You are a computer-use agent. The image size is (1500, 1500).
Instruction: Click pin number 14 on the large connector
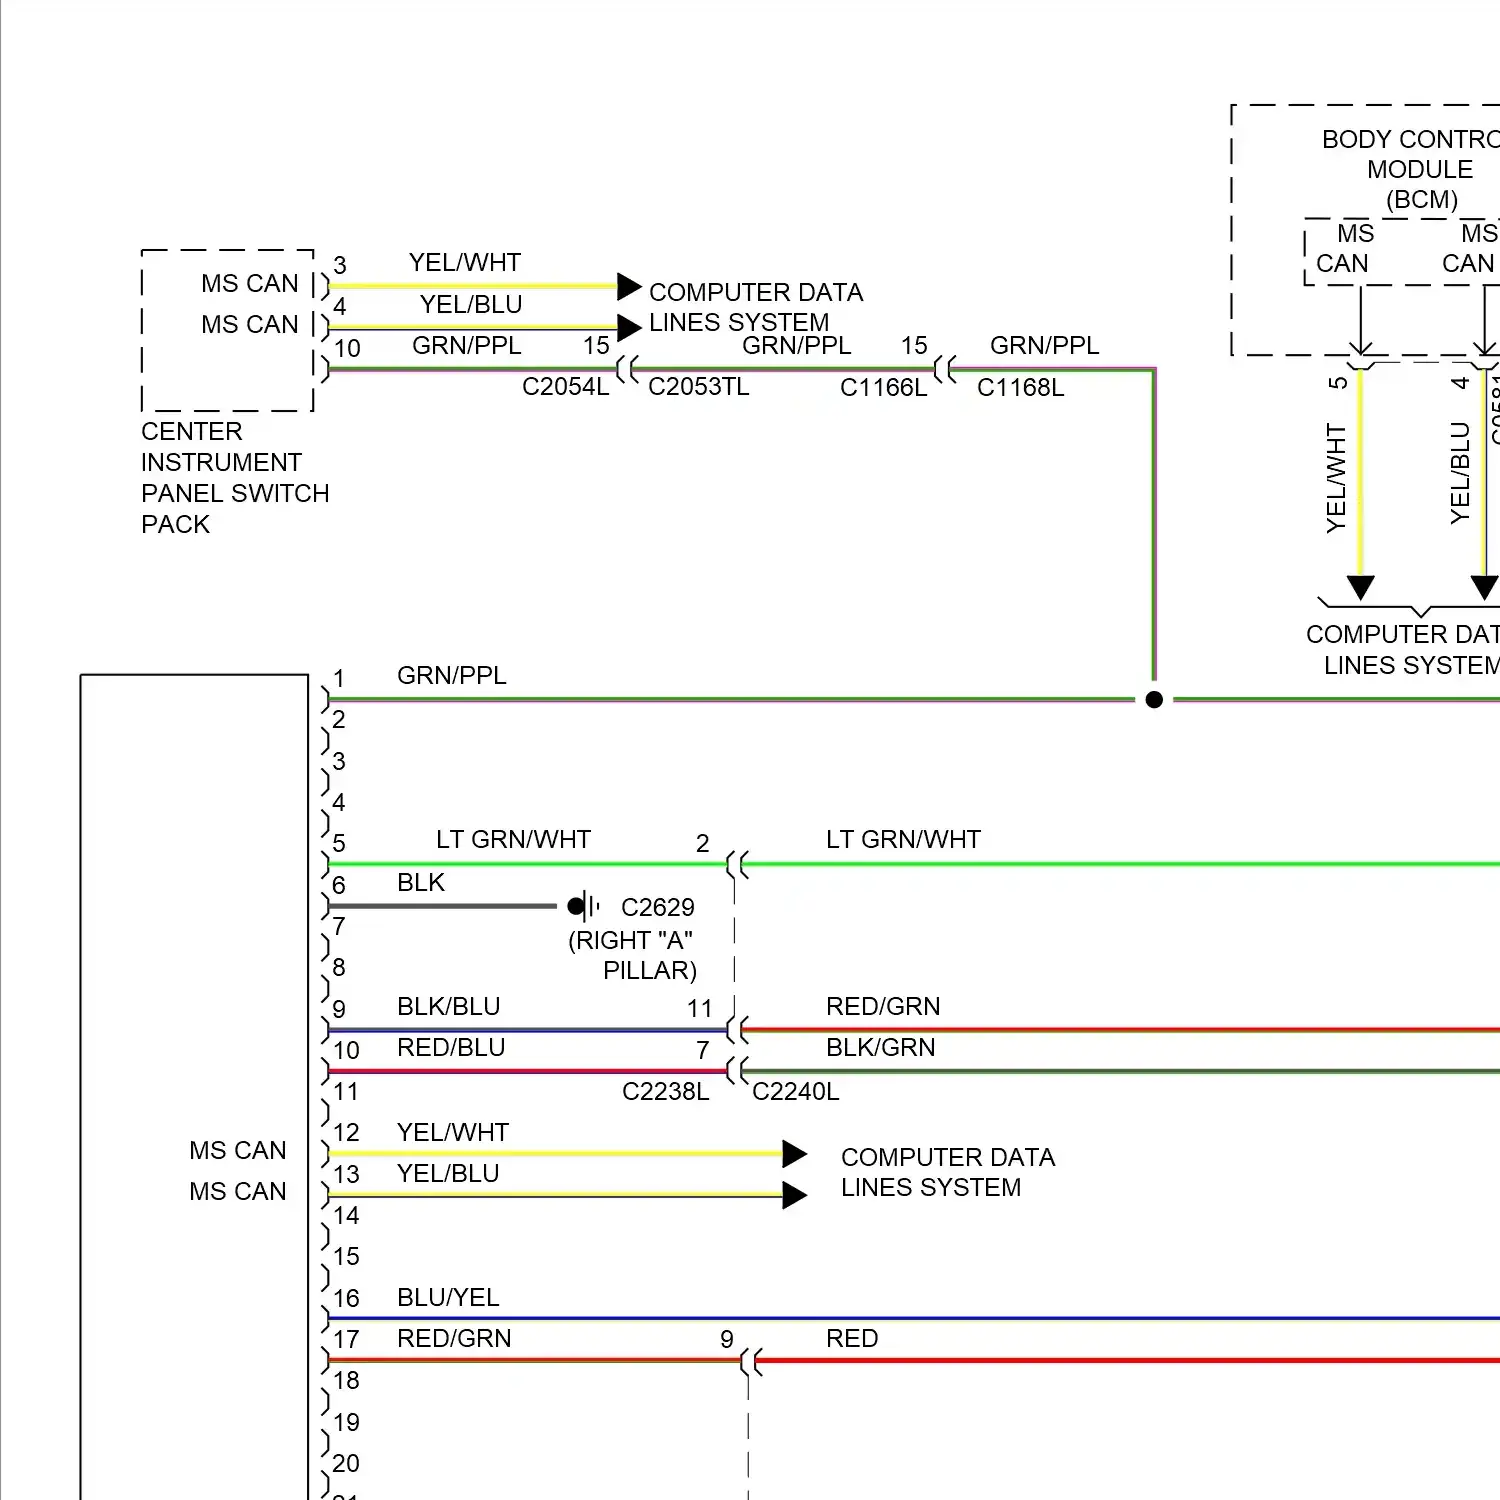tap(346, 1216)
